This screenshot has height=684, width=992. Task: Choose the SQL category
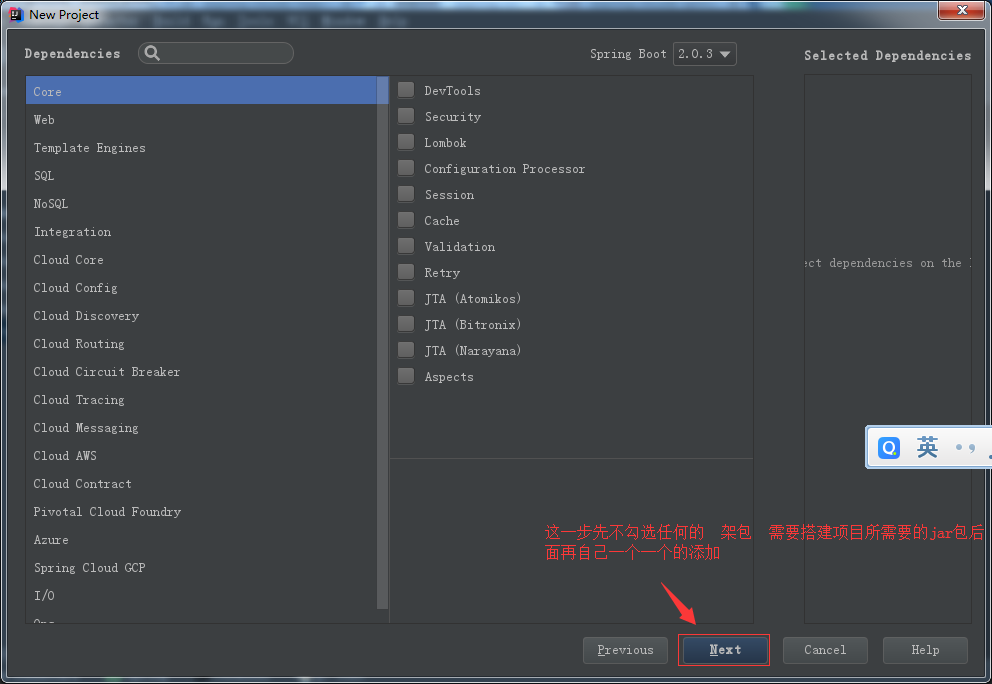[x=201, y=175]
